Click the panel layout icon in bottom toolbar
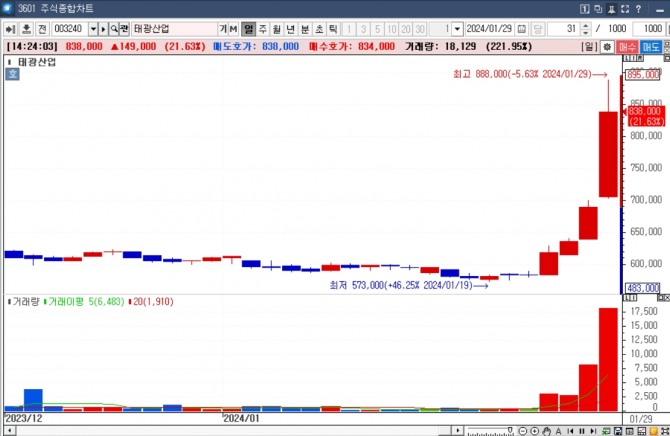This screenshot has height=436, width=670. pos(629,431)
